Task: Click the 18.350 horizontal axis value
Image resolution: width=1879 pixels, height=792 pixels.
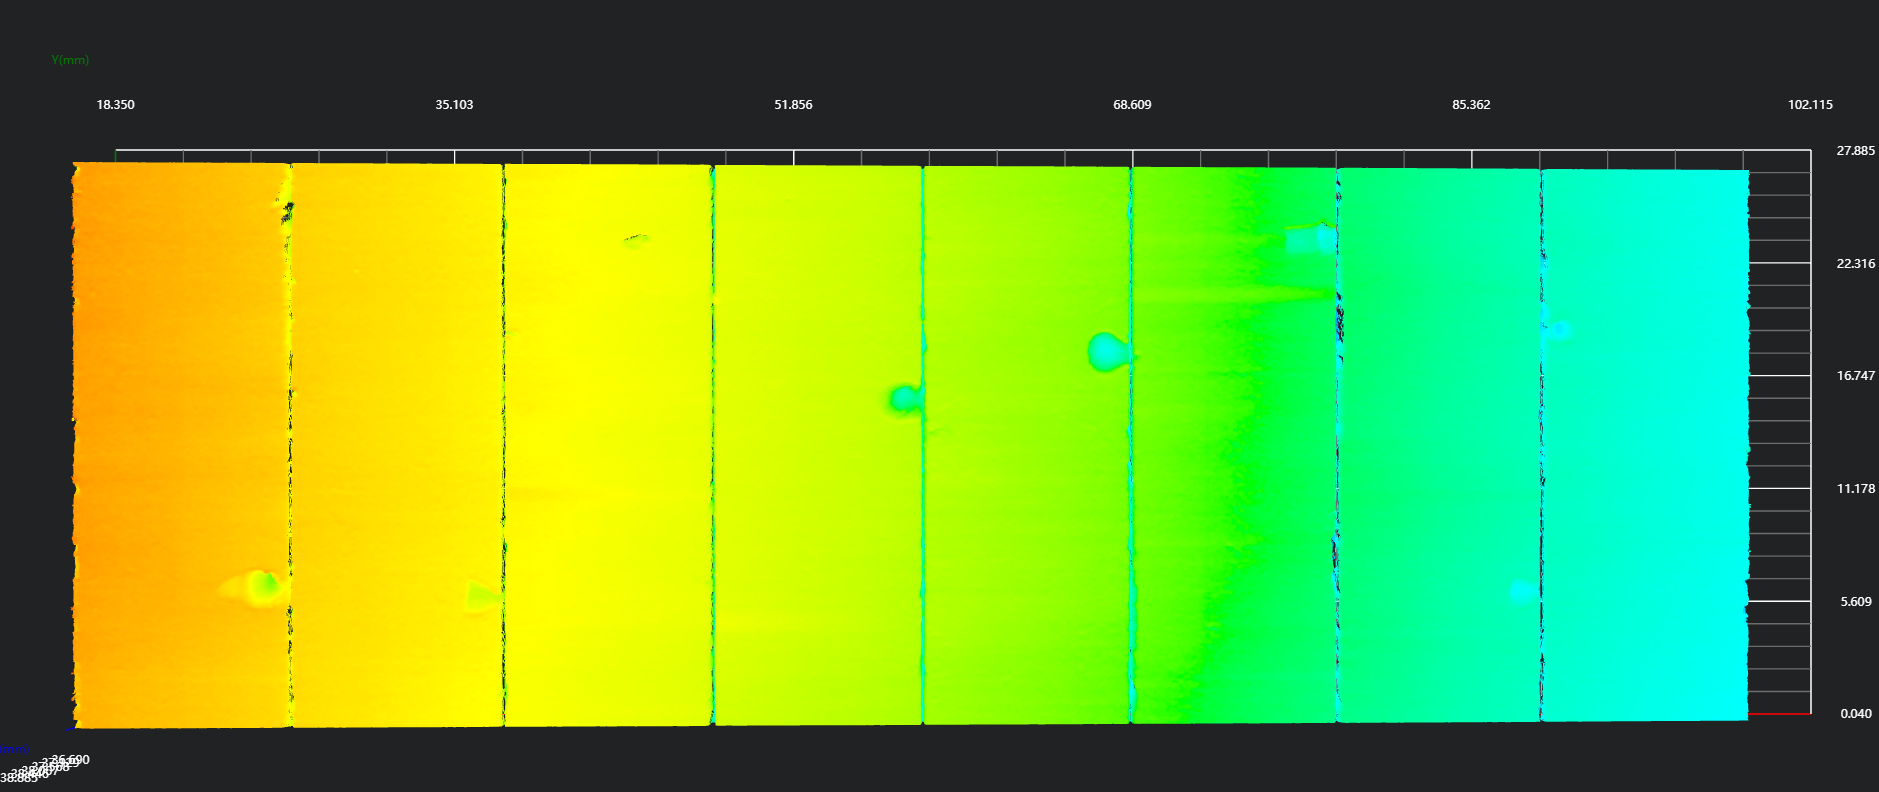Action: (115, 105)
